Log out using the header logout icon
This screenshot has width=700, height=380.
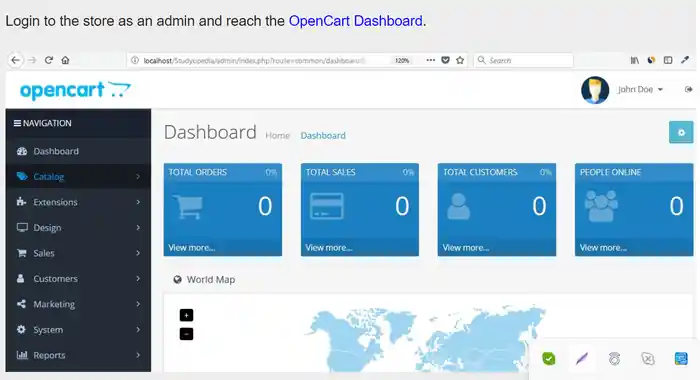pos(688,89)
